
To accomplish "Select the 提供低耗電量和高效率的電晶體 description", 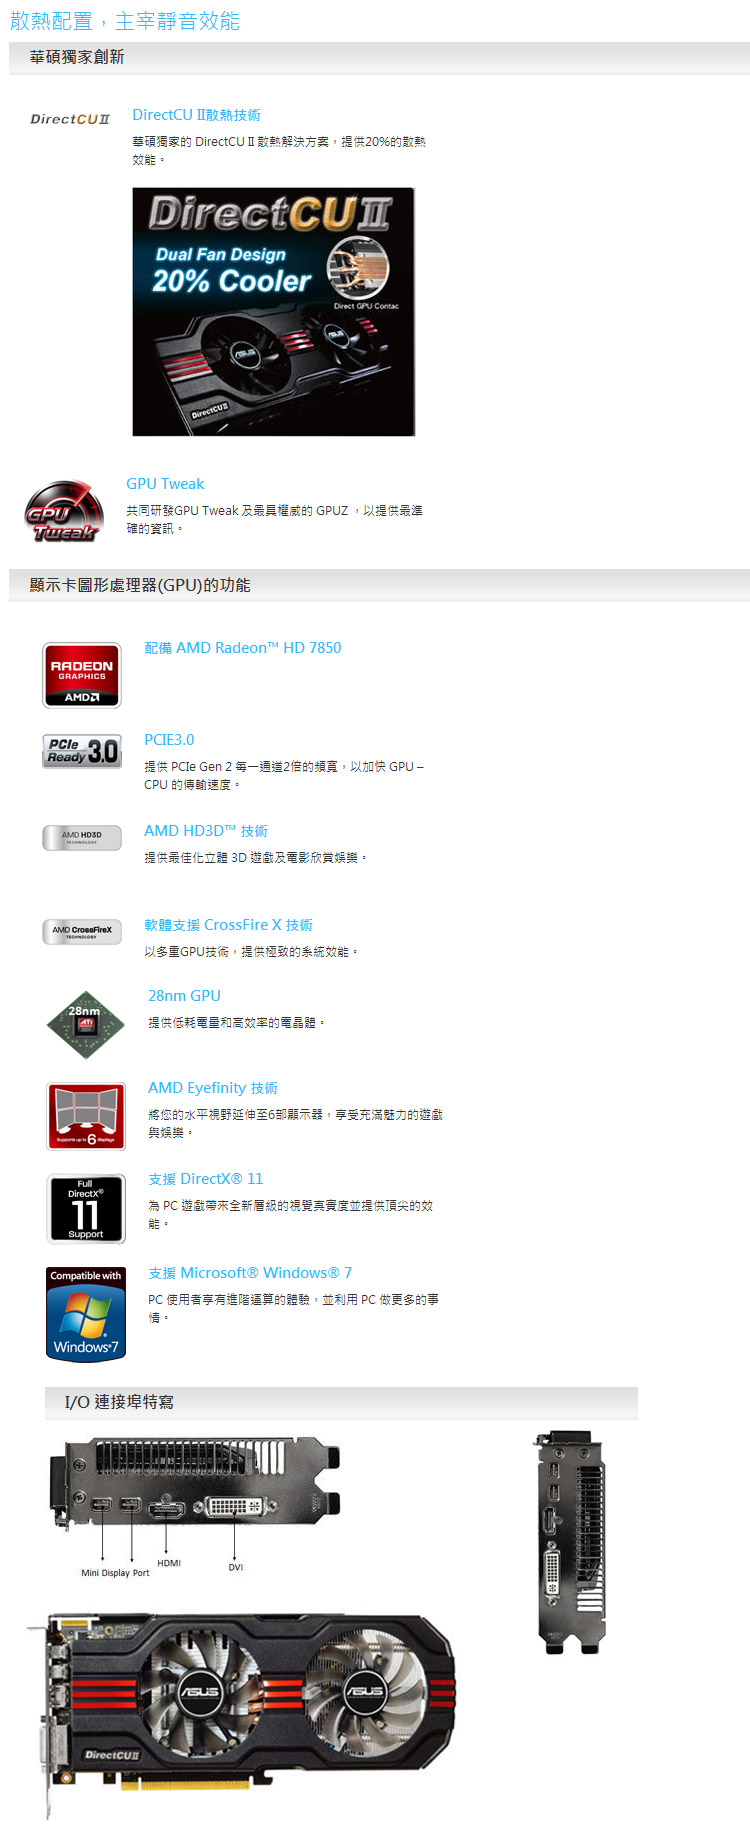I will (237, 1023).
